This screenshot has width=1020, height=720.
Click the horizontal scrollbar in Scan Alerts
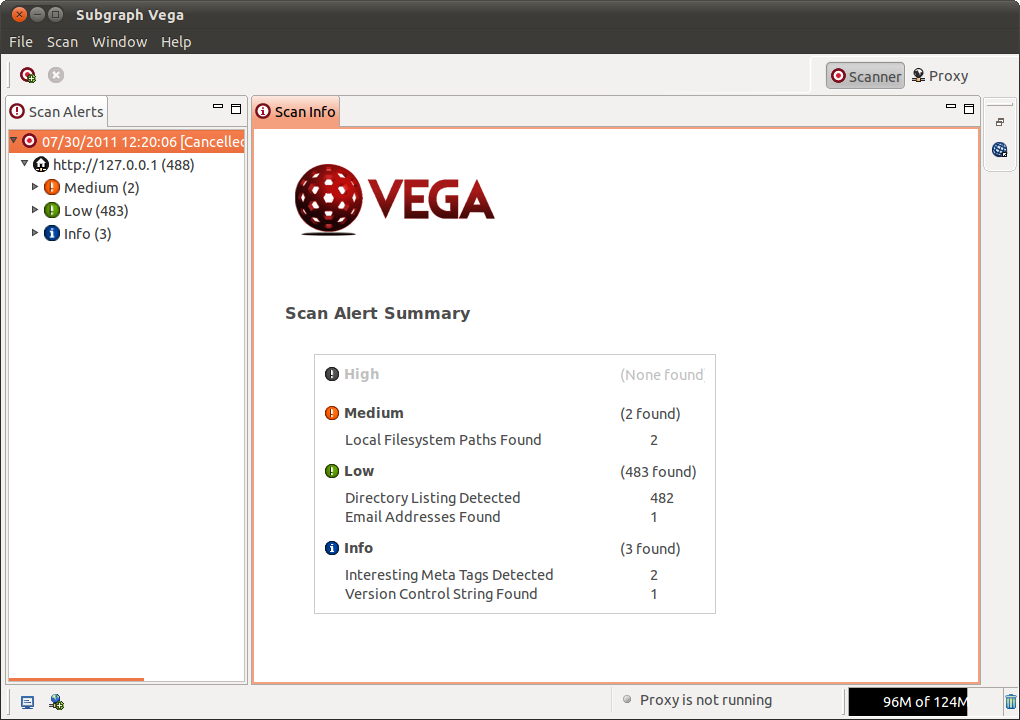pos(76,680)
